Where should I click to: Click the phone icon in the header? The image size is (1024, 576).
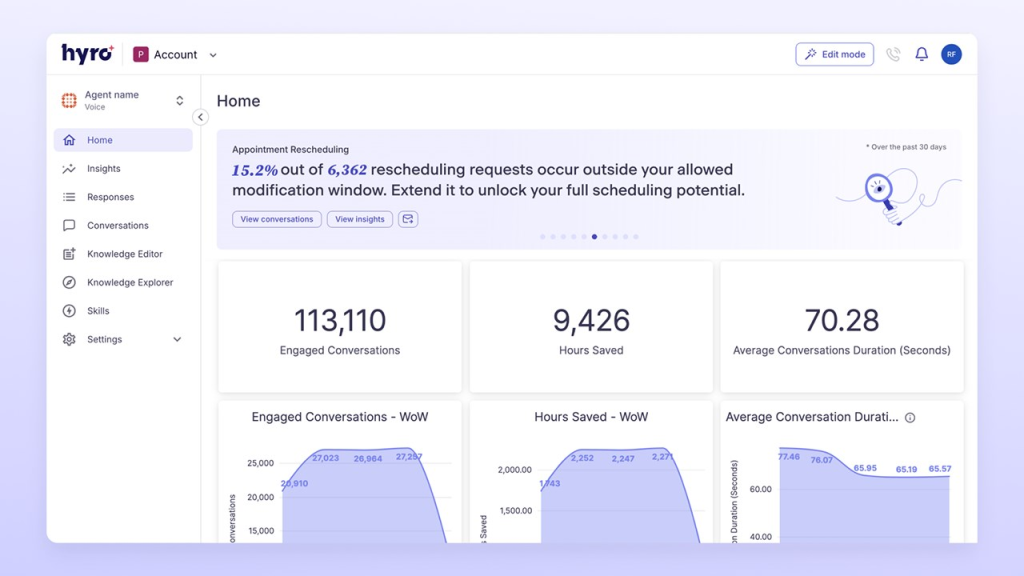[x=893, y=54]
